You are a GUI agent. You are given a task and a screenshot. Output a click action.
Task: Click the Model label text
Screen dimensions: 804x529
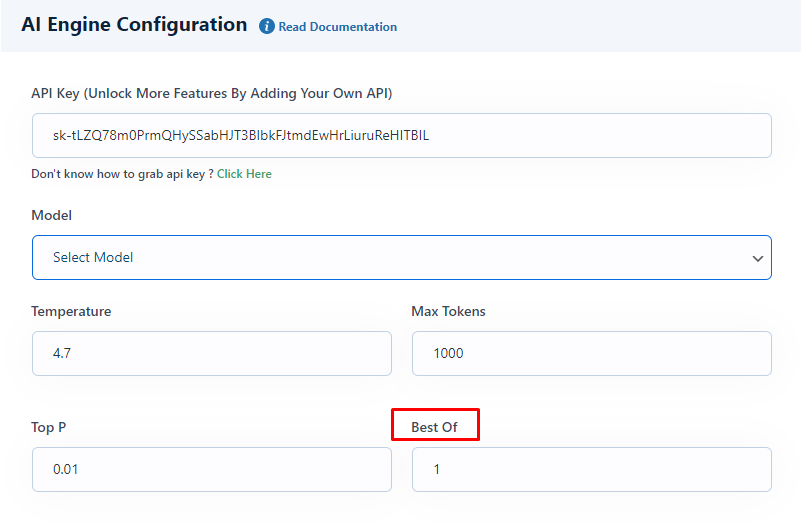coord(51,215)
